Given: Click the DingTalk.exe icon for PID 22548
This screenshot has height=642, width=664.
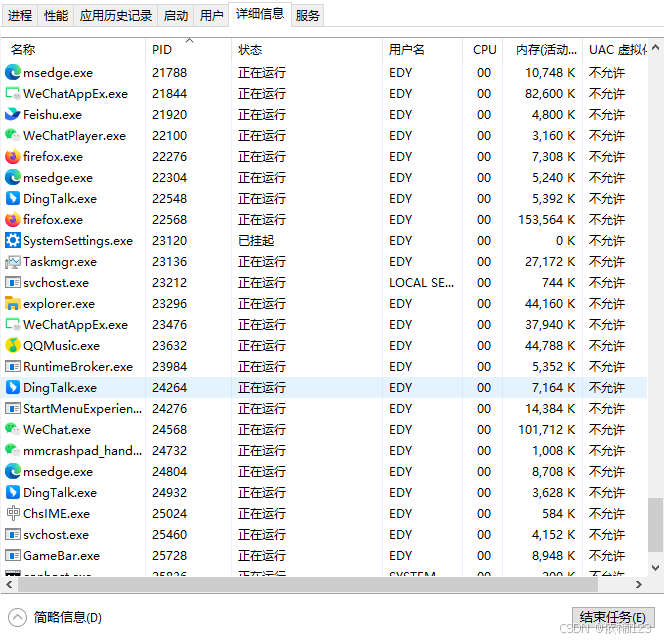Looking at the screenshot, I should pyautogui.click(x=13, y=199).
